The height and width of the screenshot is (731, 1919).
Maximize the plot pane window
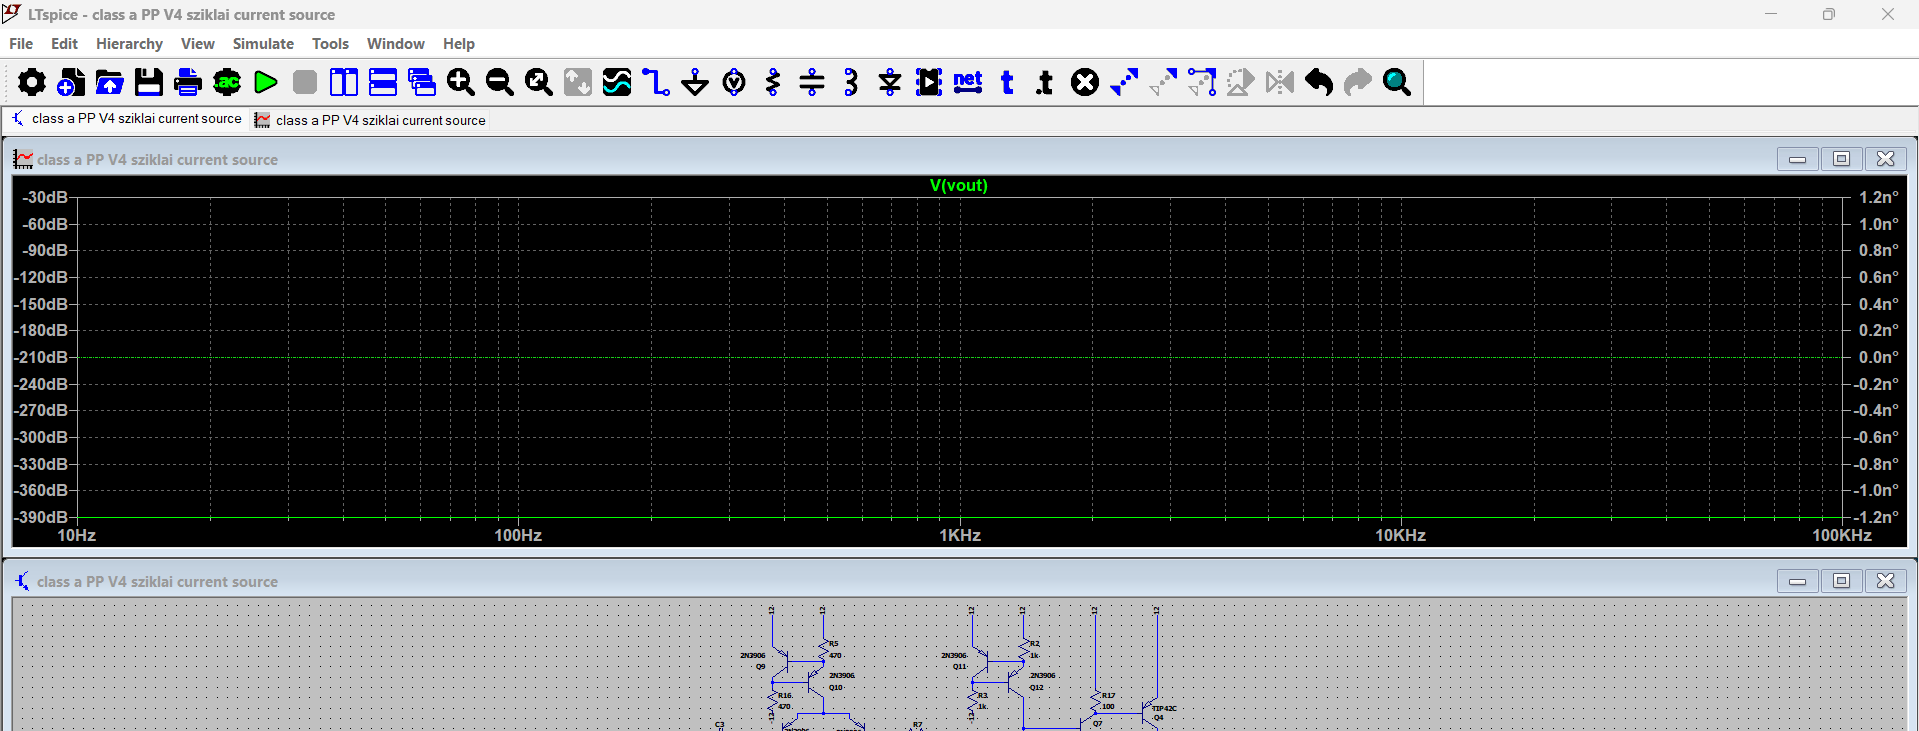click(x=1841, y=159)
